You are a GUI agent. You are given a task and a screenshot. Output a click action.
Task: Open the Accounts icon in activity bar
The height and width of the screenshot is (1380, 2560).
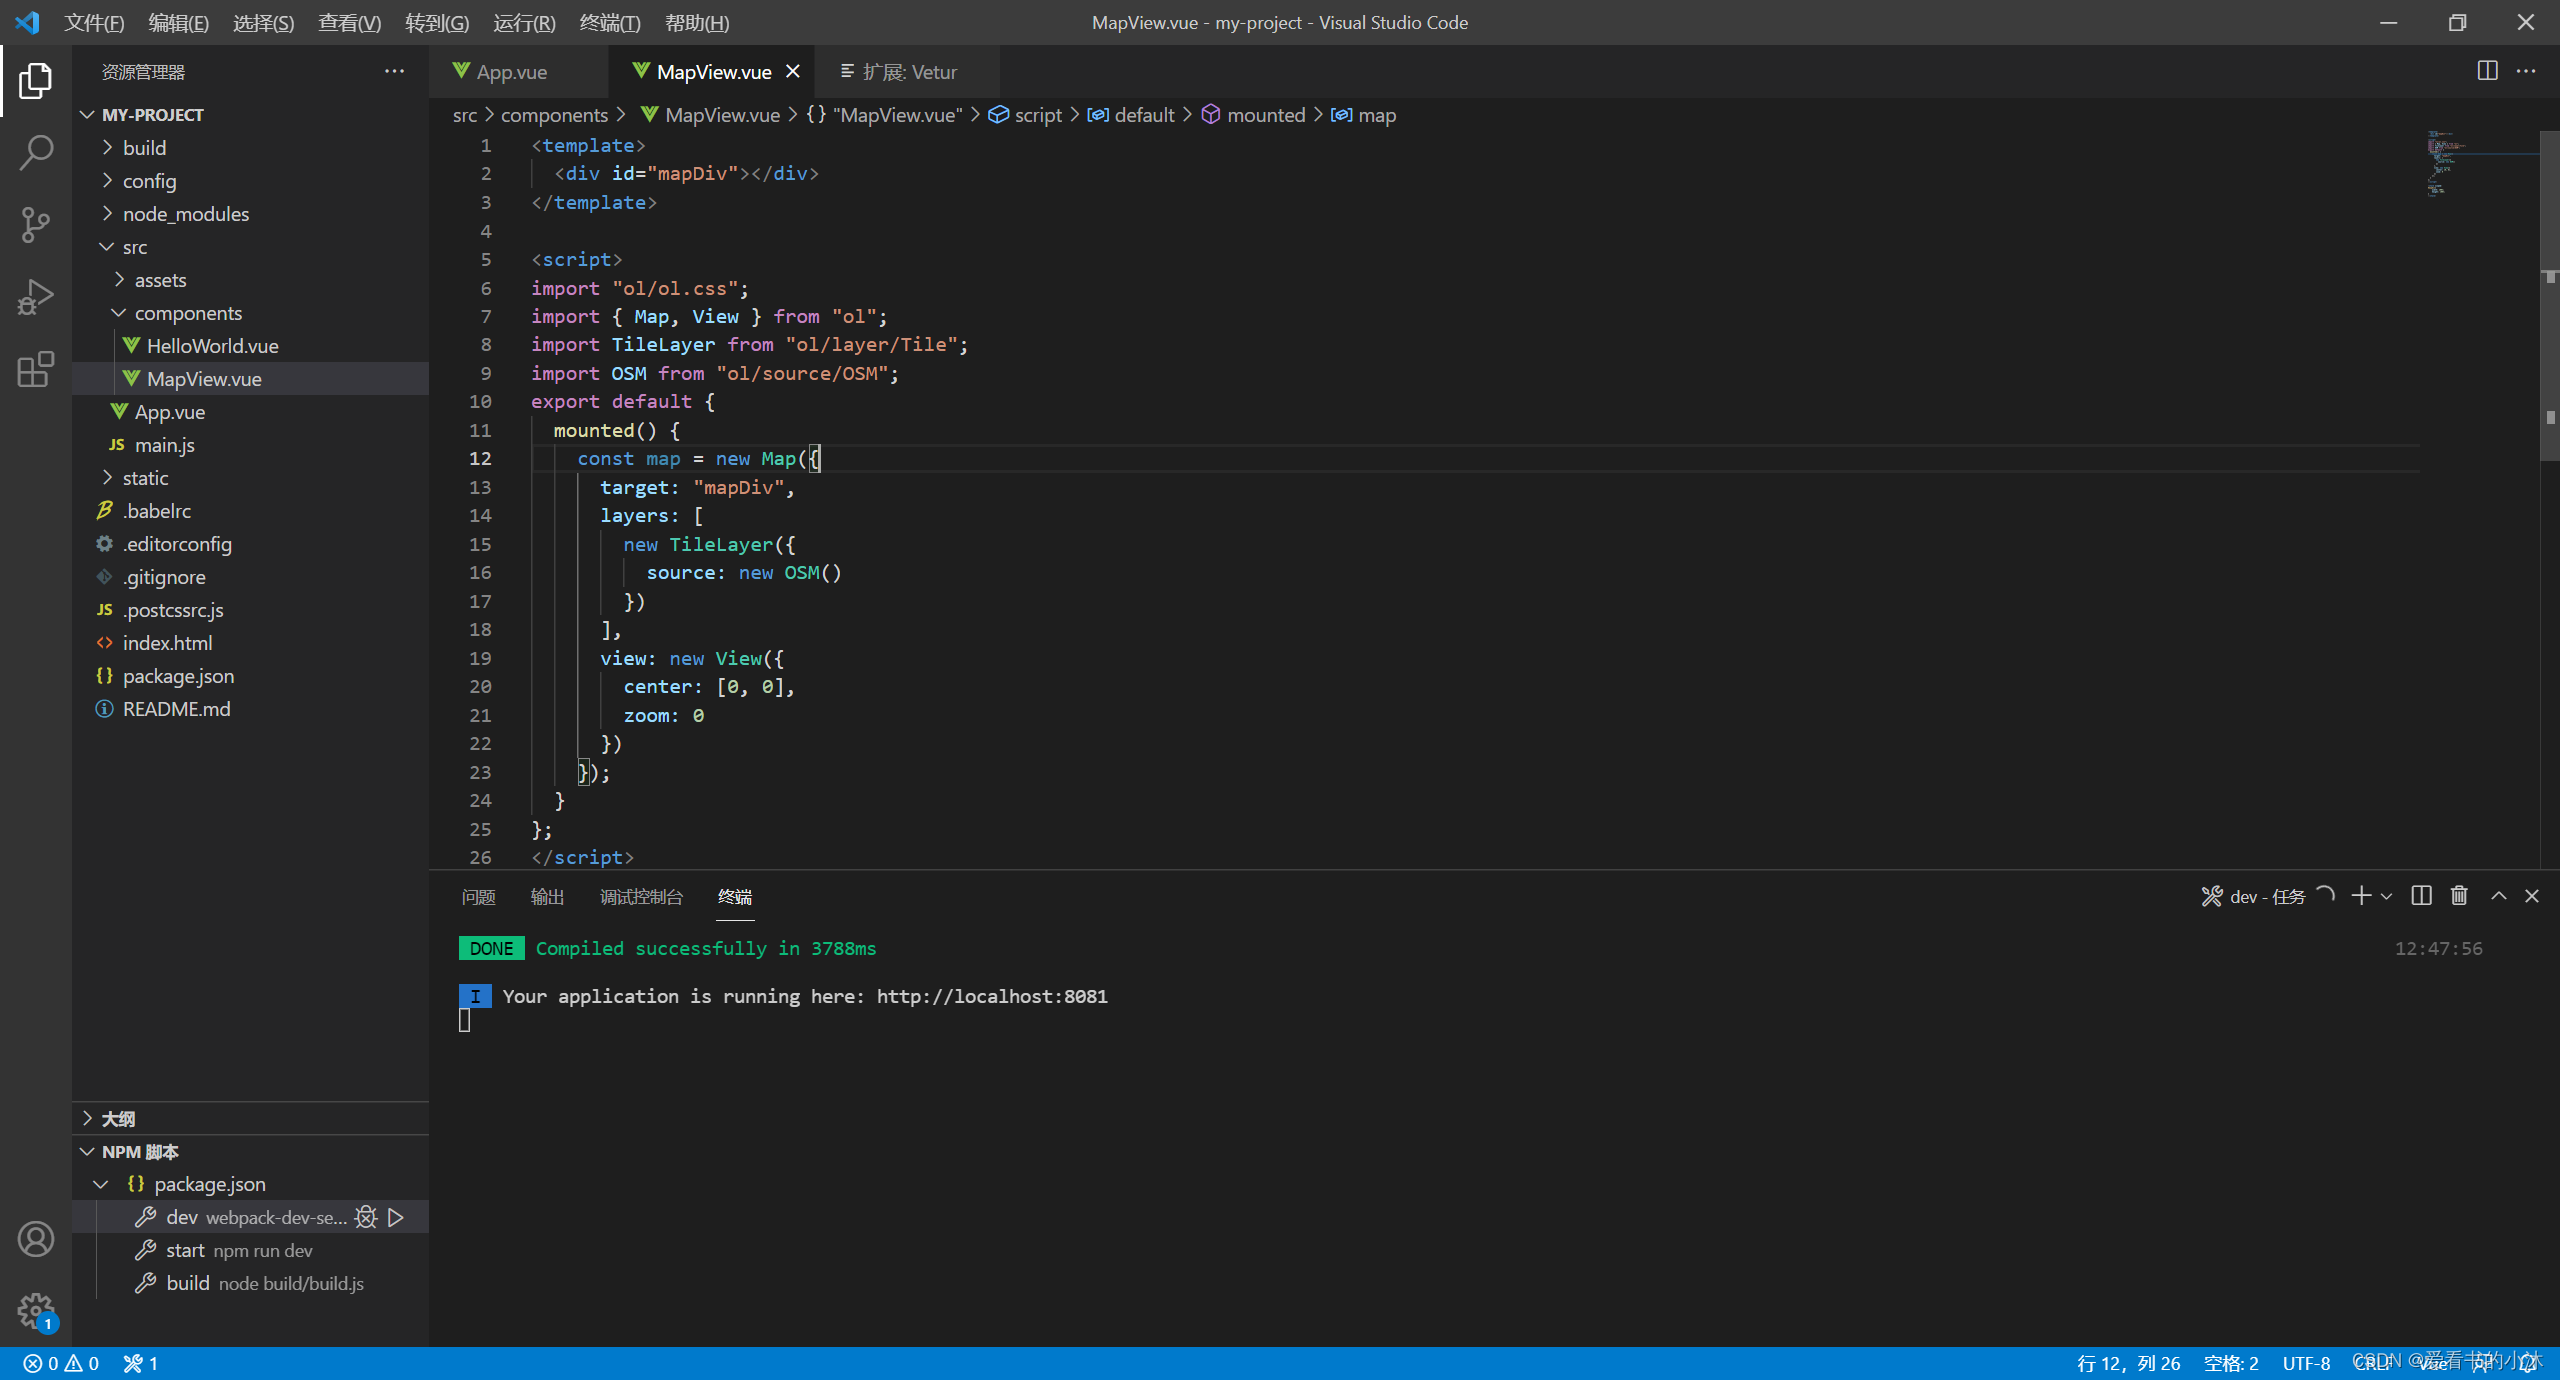(36, 1239)
